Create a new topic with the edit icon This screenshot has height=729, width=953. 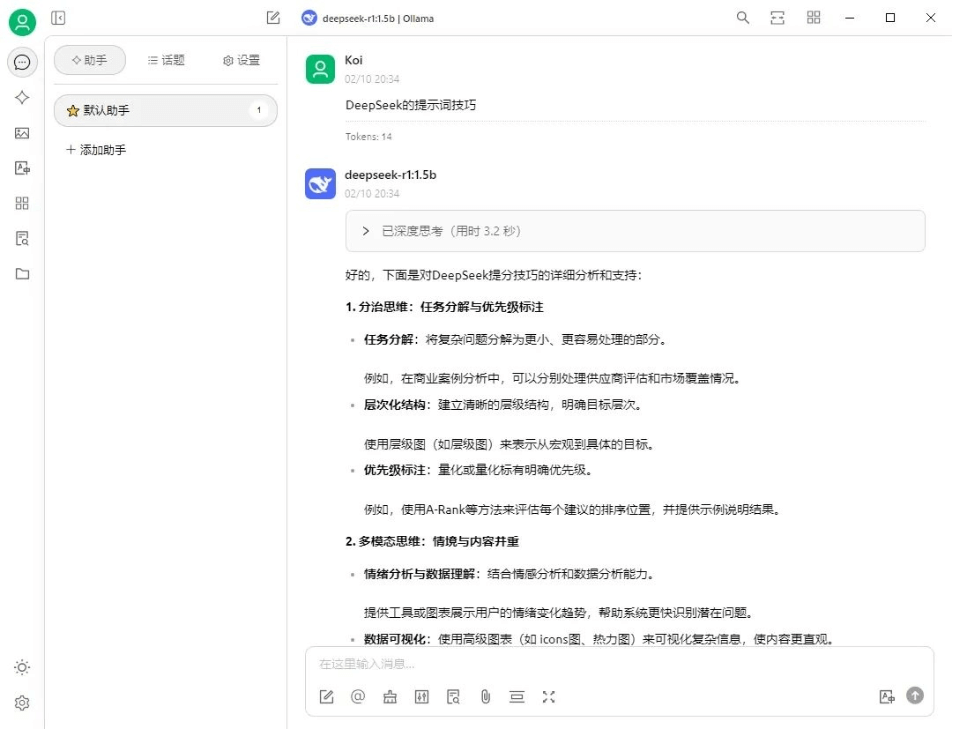[274, 18]
